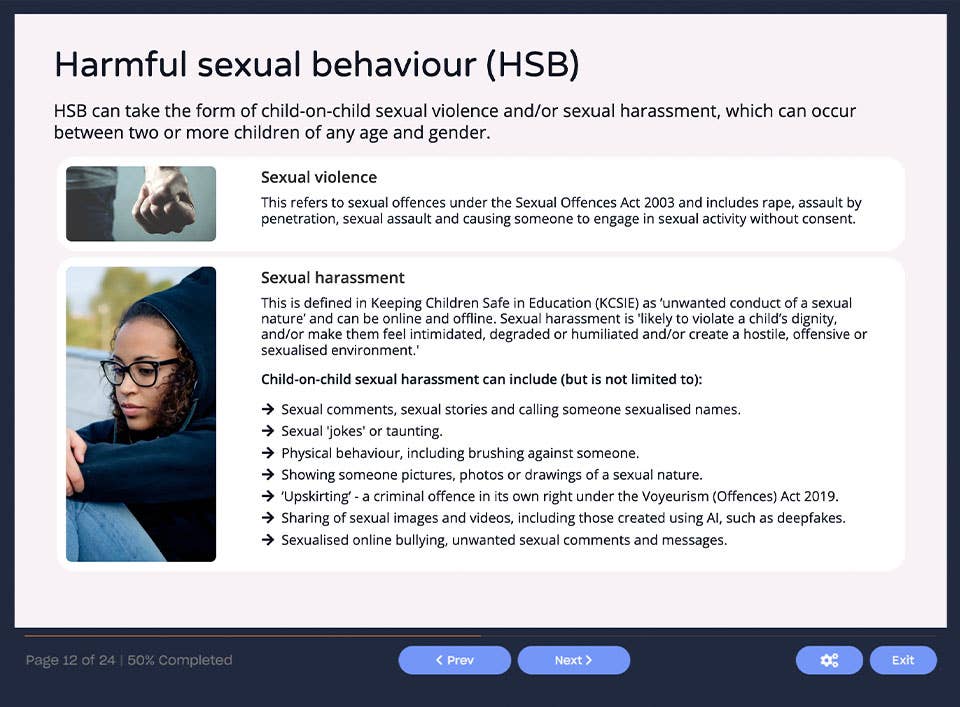Screen dimensions: 960x707
Task: Click the 'Sexual harassment' subheading
Action: pos(332,277)
